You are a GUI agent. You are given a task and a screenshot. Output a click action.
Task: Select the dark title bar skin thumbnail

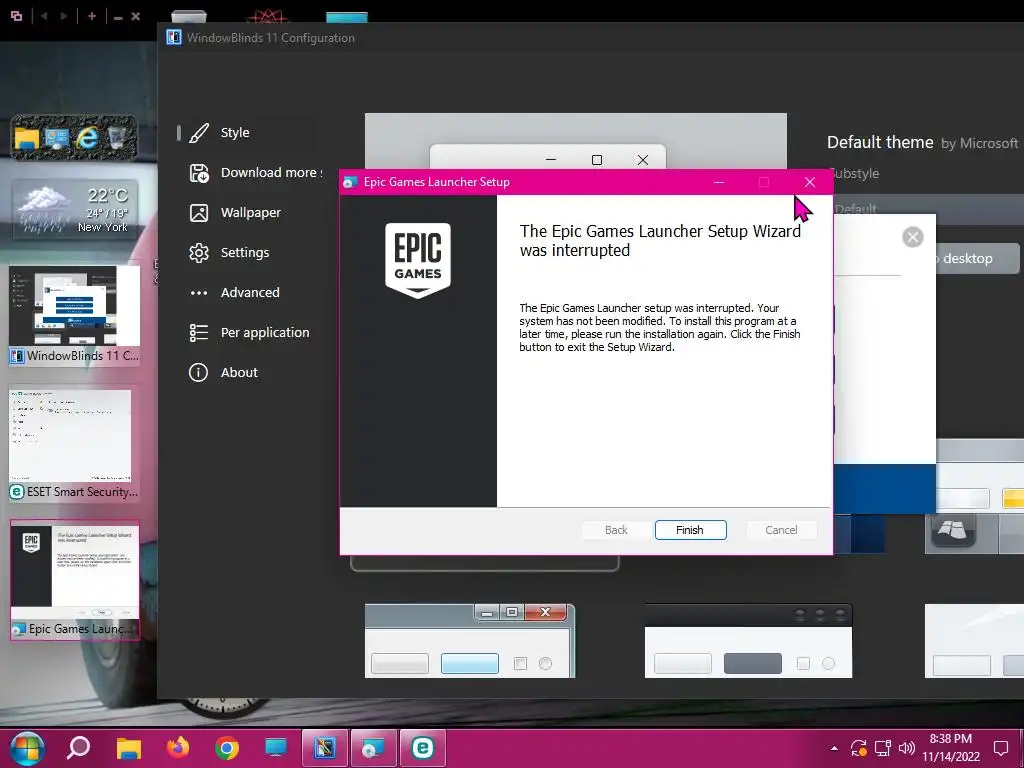[748, 641]
